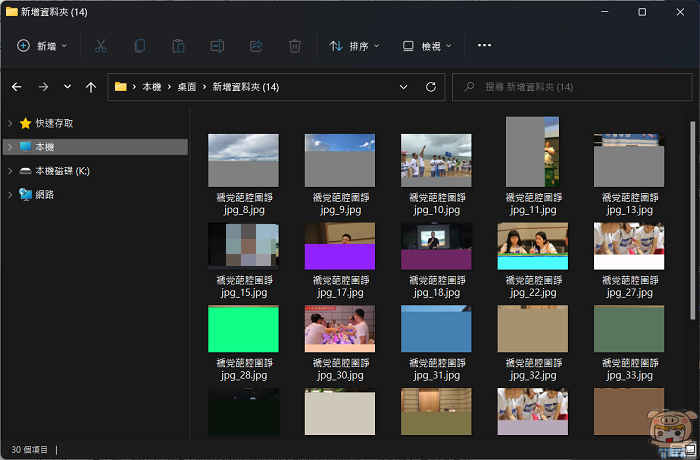Refresh the current folder view
This screenshot has height=460, width=700.
431,87
